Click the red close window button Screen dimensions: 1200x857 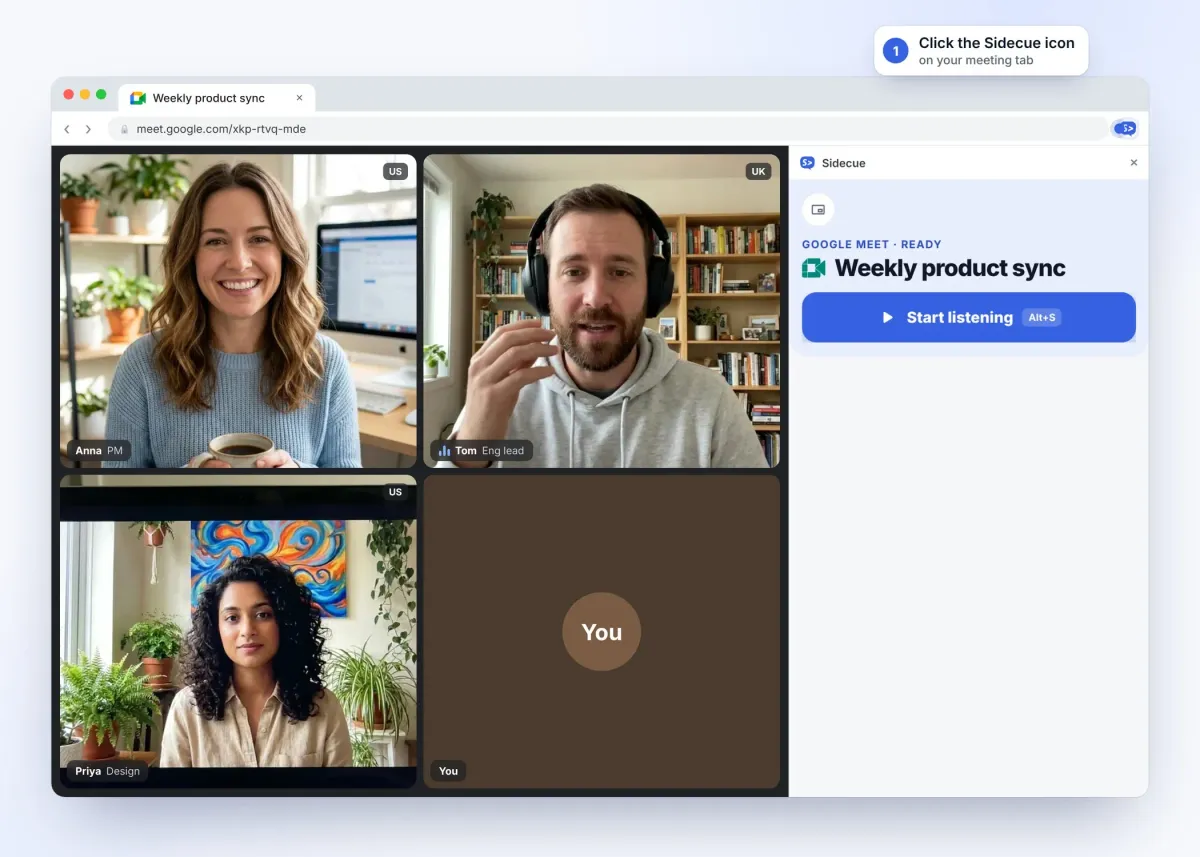click(69, 94)
